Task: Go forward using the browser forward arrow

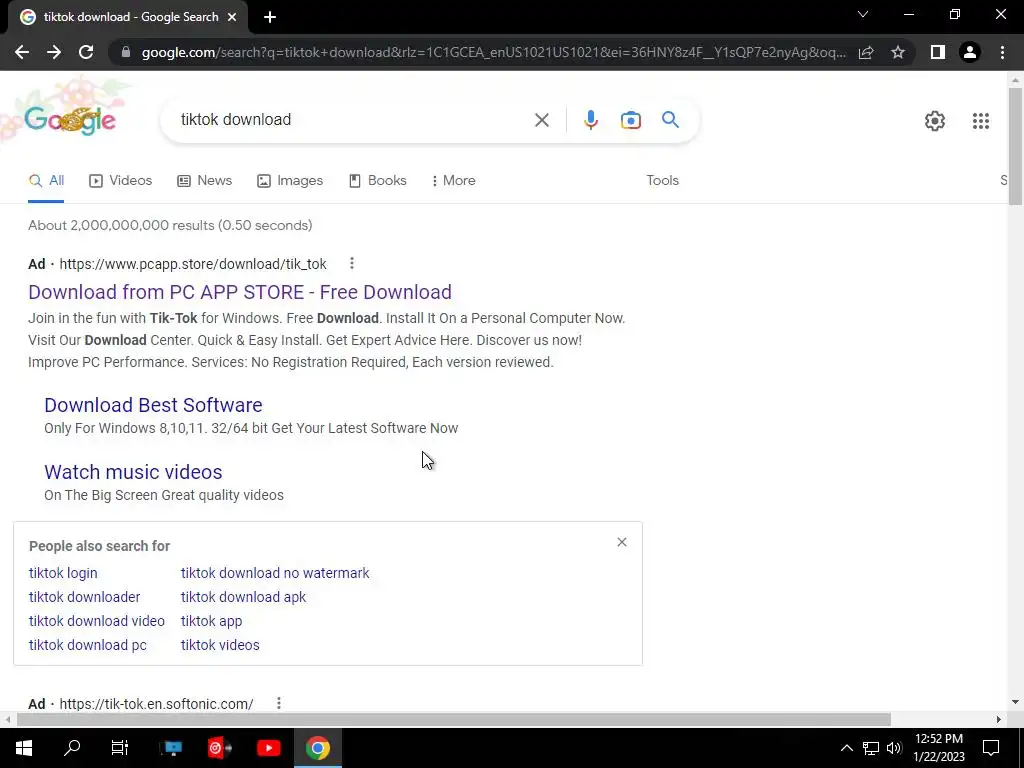Action: pos(54,52)
